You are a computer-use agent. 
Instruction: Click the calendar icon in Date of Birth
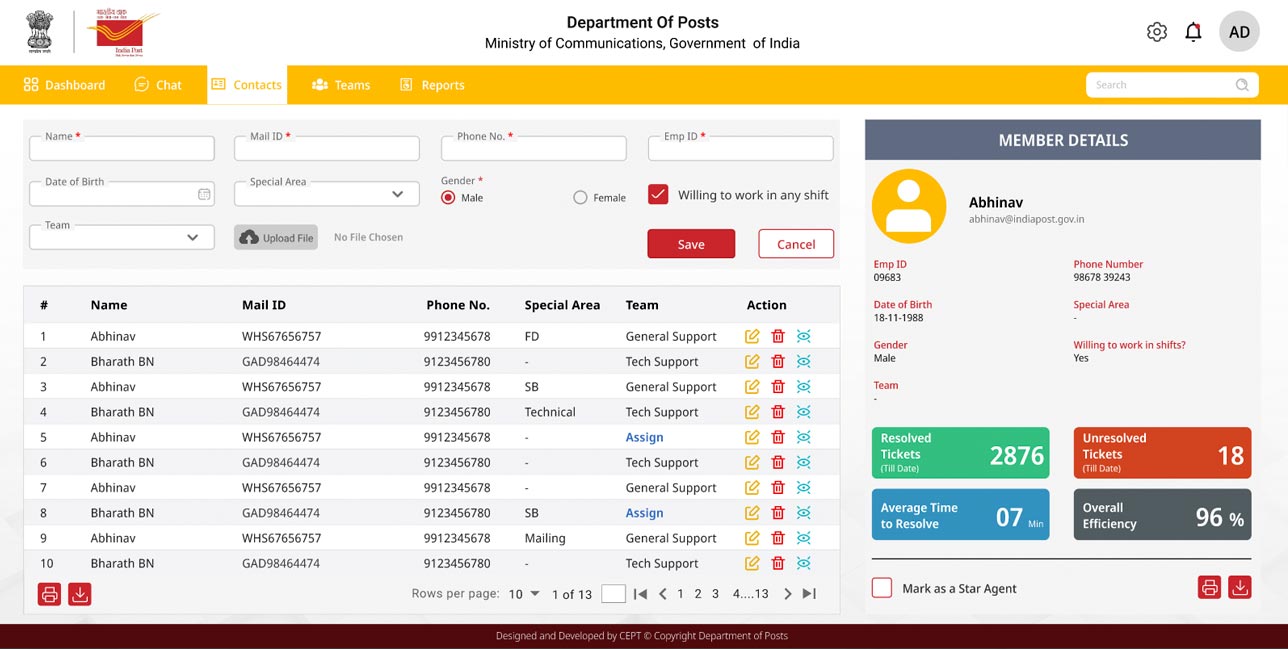[x=204, y=194]
